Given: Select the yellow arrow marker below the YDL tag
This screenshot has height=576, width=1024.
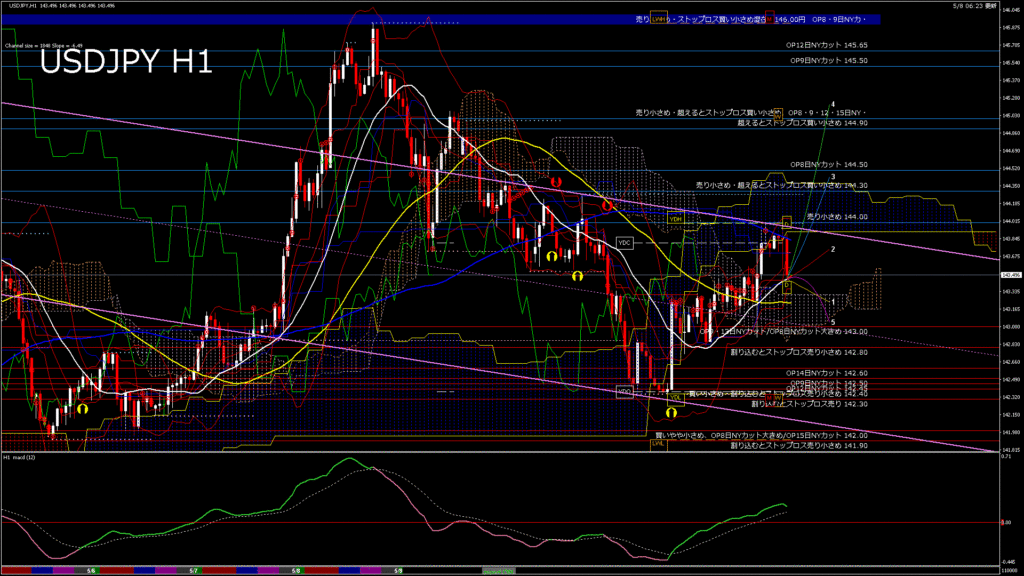Looking at the screenshot, I should click(671, 412).
